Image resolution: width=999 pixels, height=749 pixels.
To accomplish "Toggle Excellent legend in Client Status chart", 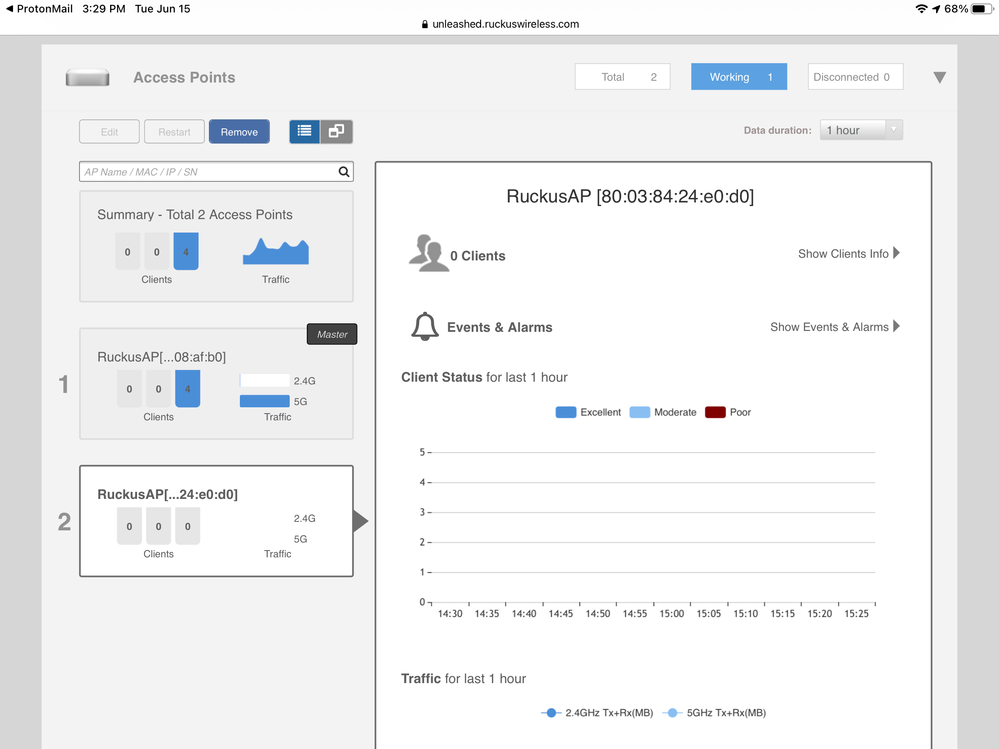I will pyautogui.click(x=588, y=412).
